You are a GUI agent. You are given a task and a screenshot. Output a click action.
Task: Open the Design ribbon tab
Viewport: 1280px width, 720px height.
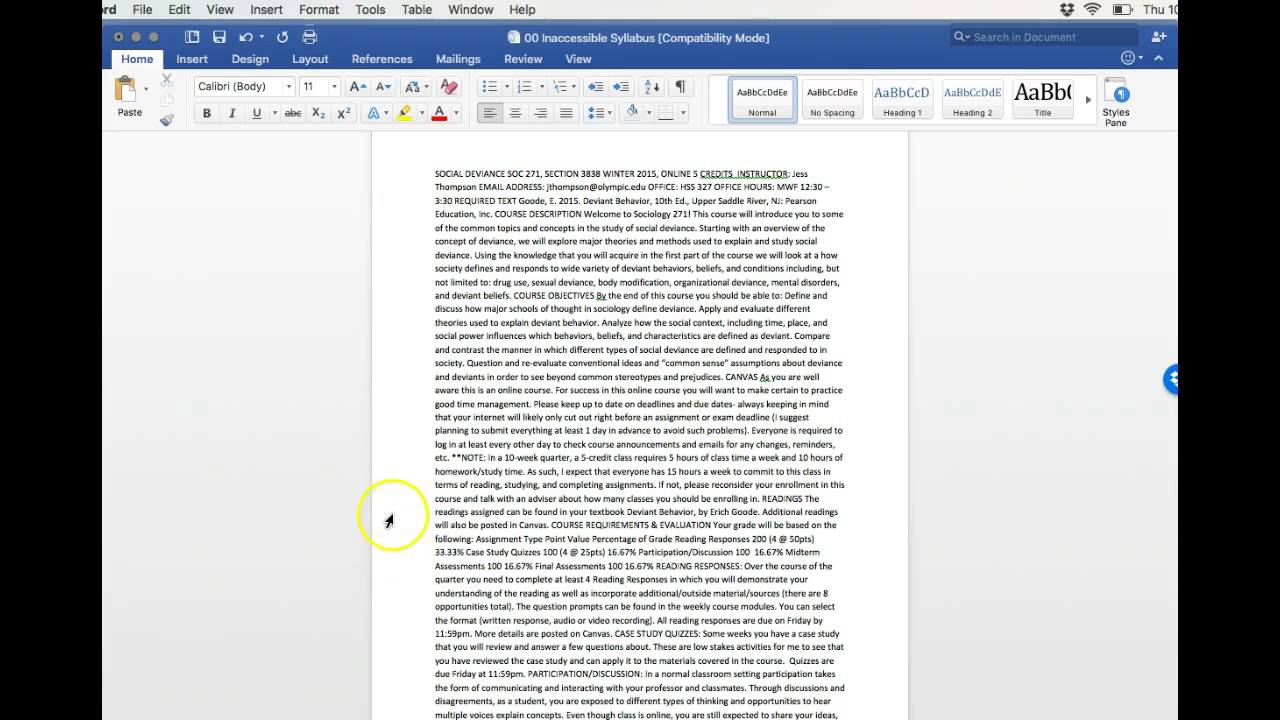[250, 59]
